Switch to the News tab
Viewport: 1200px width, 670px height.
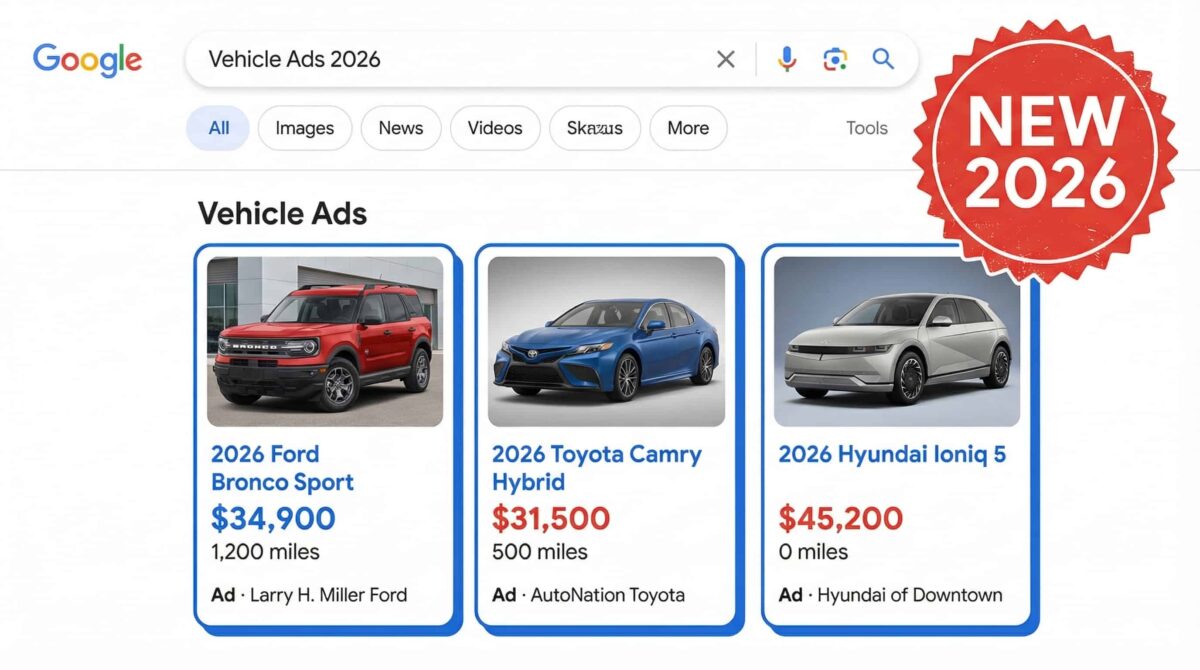tap(400, 128)
